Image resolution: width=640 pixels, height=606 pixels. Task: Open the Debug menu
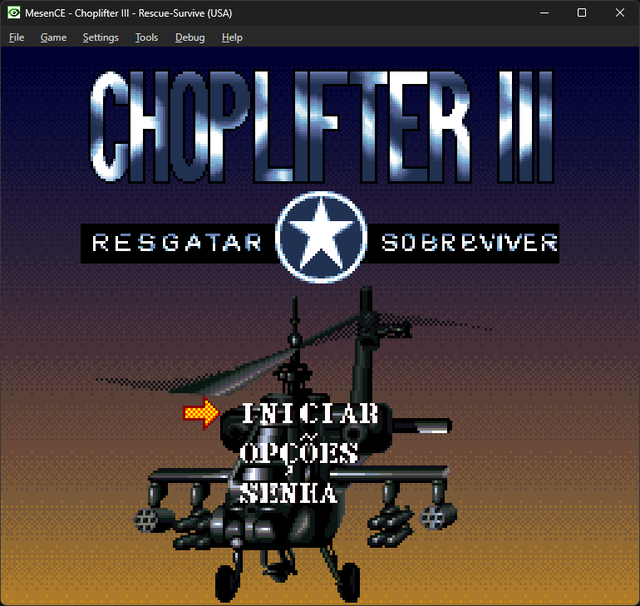tap(190, 38)
